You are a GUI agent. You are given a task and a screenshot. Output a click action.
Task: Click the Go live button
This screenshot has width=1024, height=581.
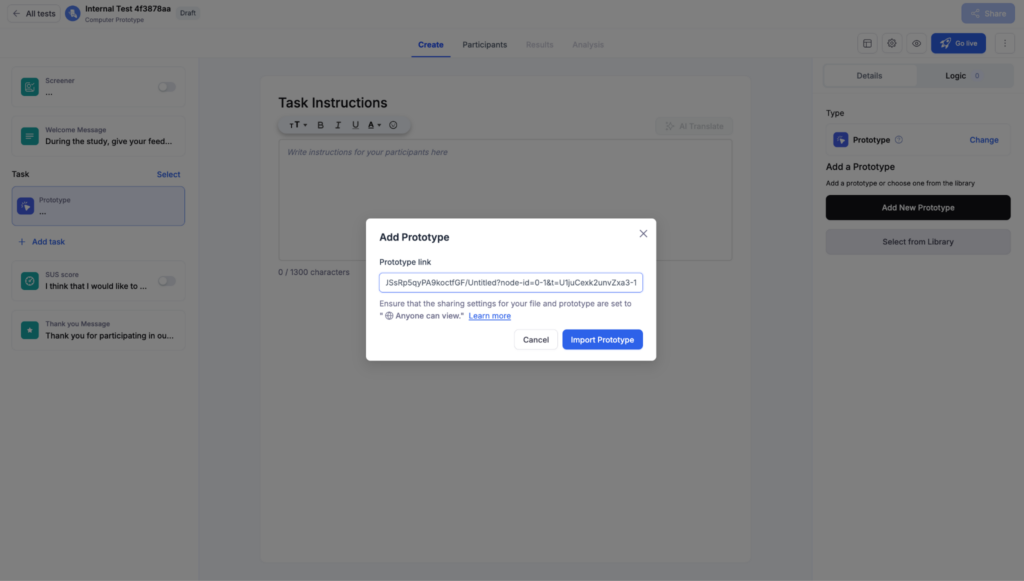coord(958,44)
